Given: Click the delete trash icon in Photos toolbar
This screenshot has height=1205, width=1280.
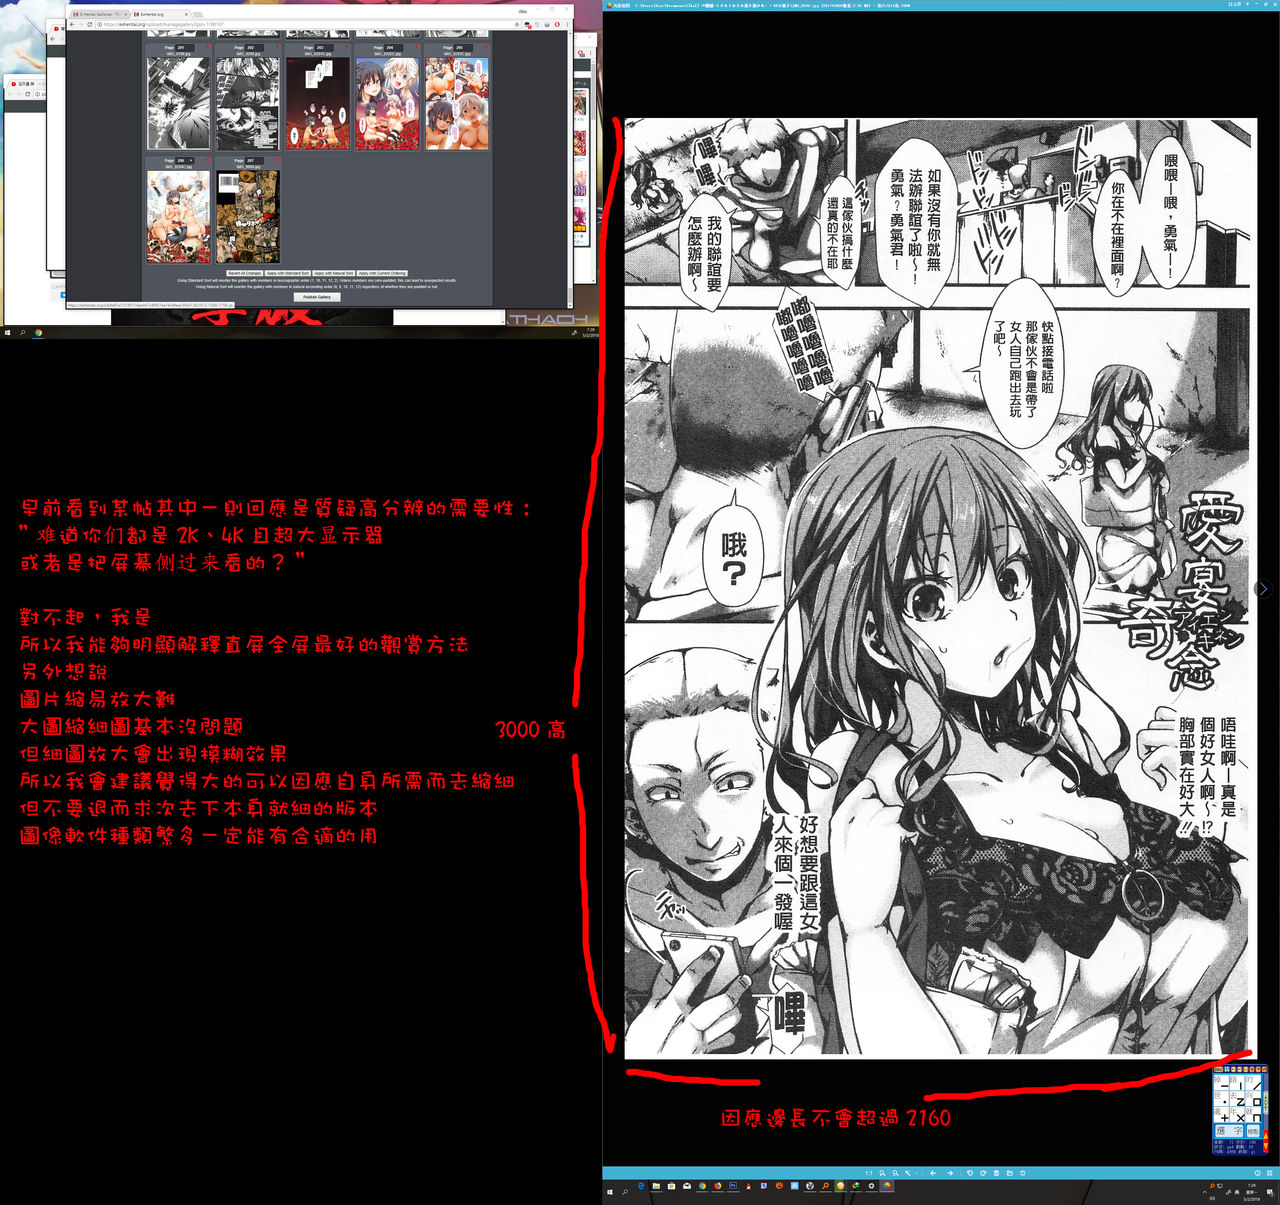Looking at the screenshot, I should [996, 1173].
